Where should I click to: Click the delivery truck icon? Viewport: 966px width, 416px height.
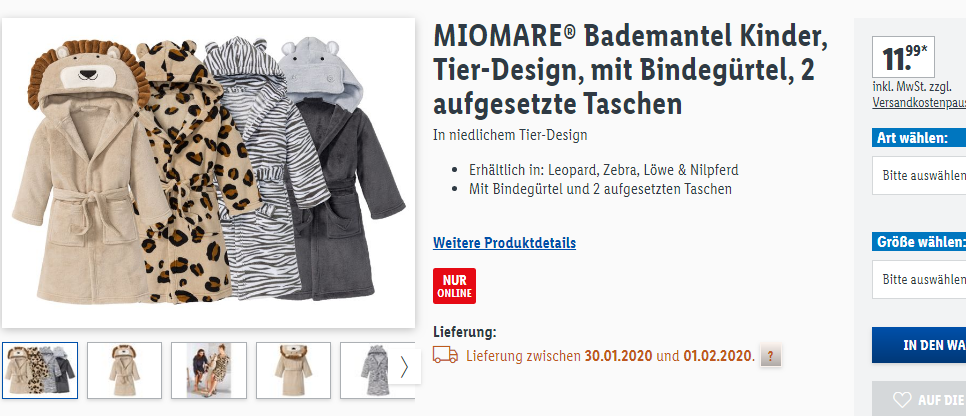(445, 355)
